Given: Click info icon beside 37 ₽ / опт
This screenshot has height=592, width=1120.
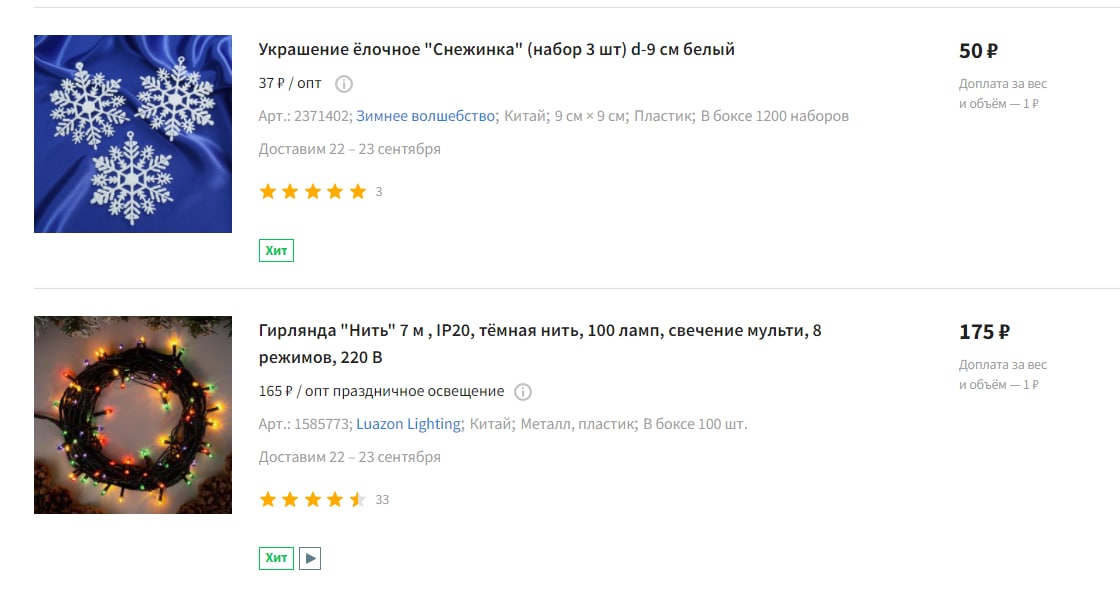Looking at the screenshot, I should point(344,84).
